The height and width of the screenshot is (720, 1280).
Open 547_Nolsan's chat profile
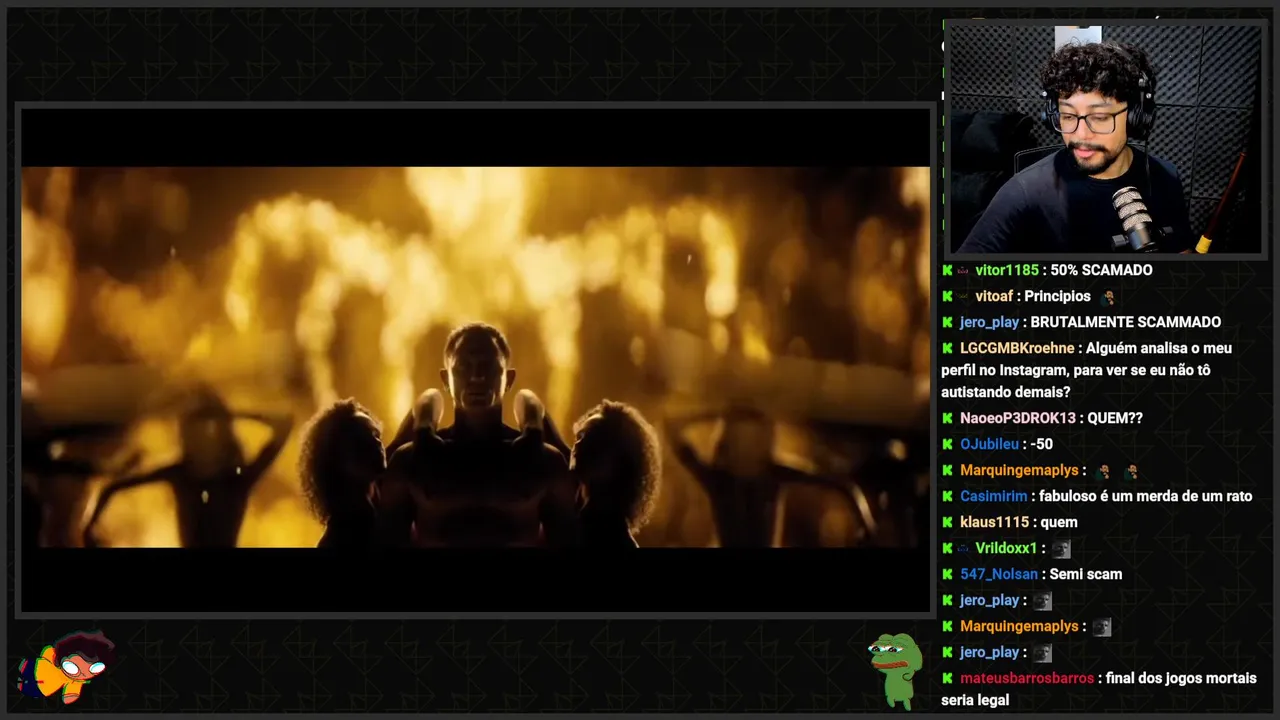pos(998,574)
